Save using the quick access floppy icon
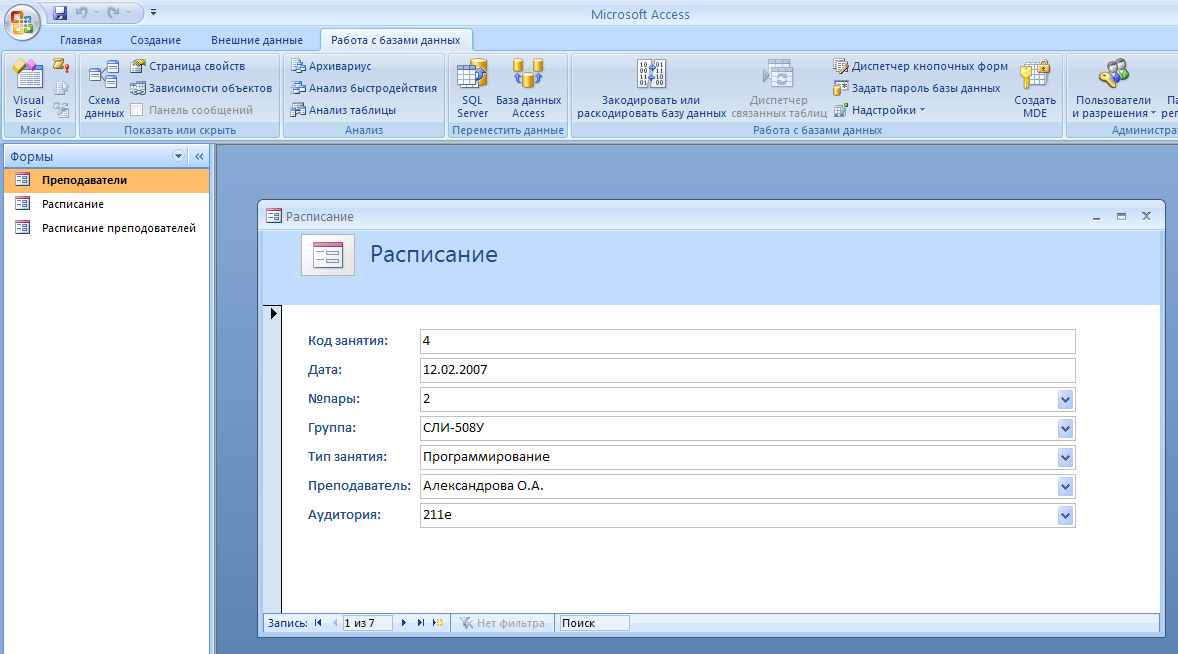The height and width of the screenshot is (654, 1178). pos(60,13)
